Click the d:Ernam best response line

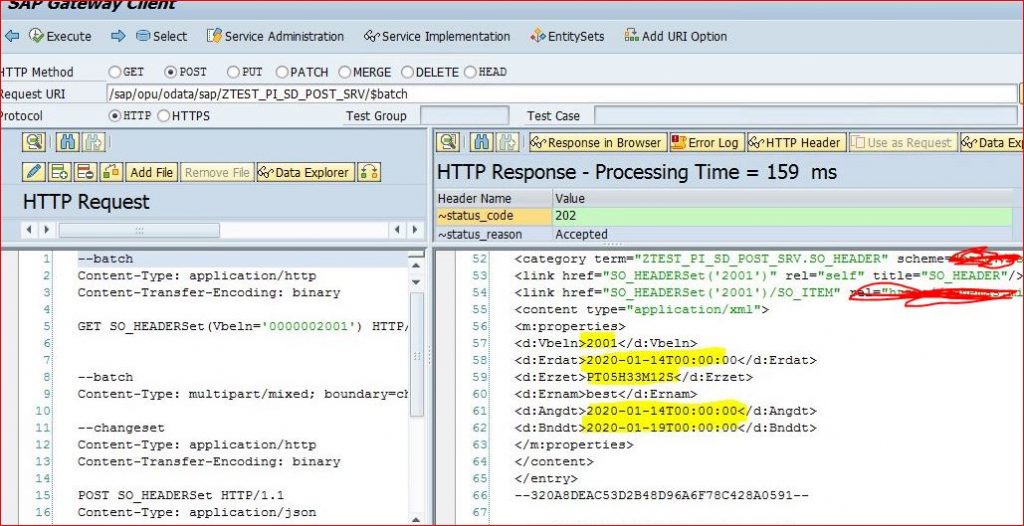[x=605, y=394]
